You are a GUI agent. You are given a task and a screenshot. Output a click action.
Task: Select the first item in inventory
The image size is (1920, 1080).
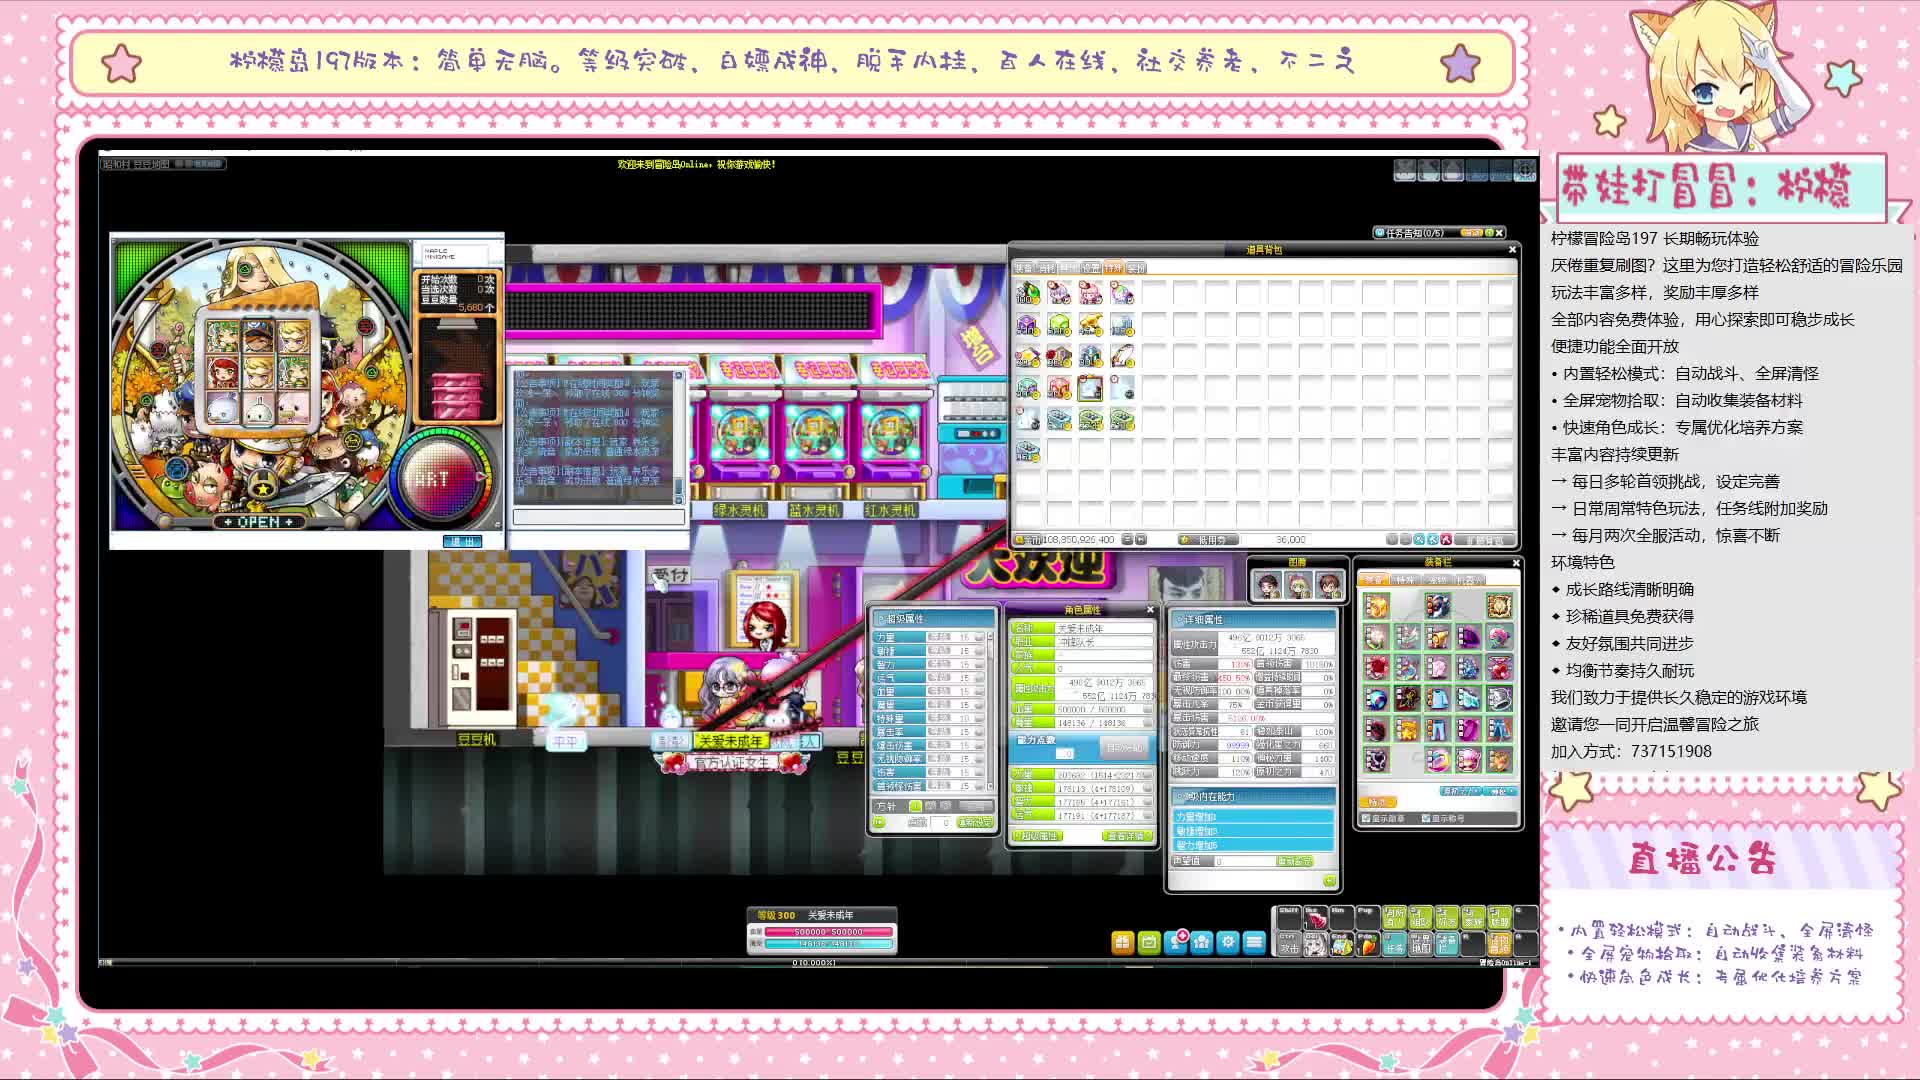[x=1028, y=293]
